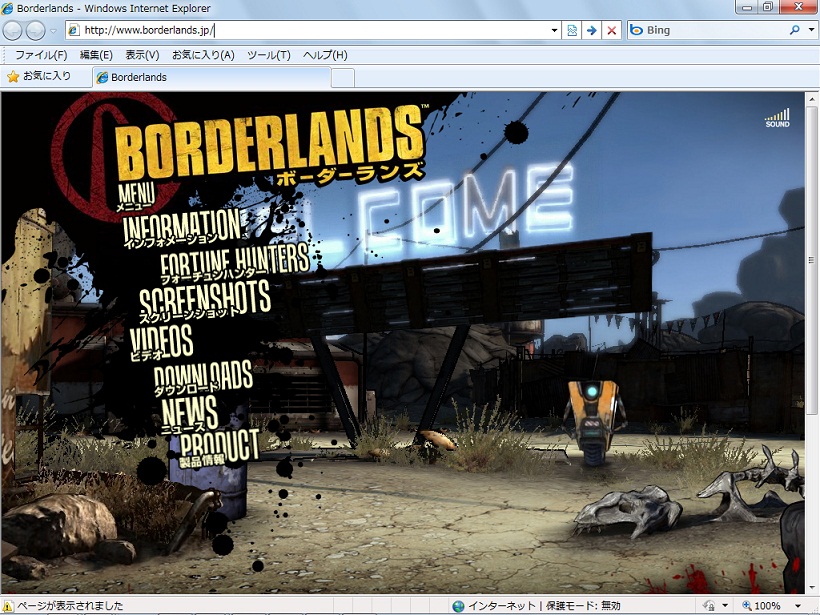Viewport: 820px width, 615px height.
Task: Click the search magnifier icon
Action: pos(795,30)
